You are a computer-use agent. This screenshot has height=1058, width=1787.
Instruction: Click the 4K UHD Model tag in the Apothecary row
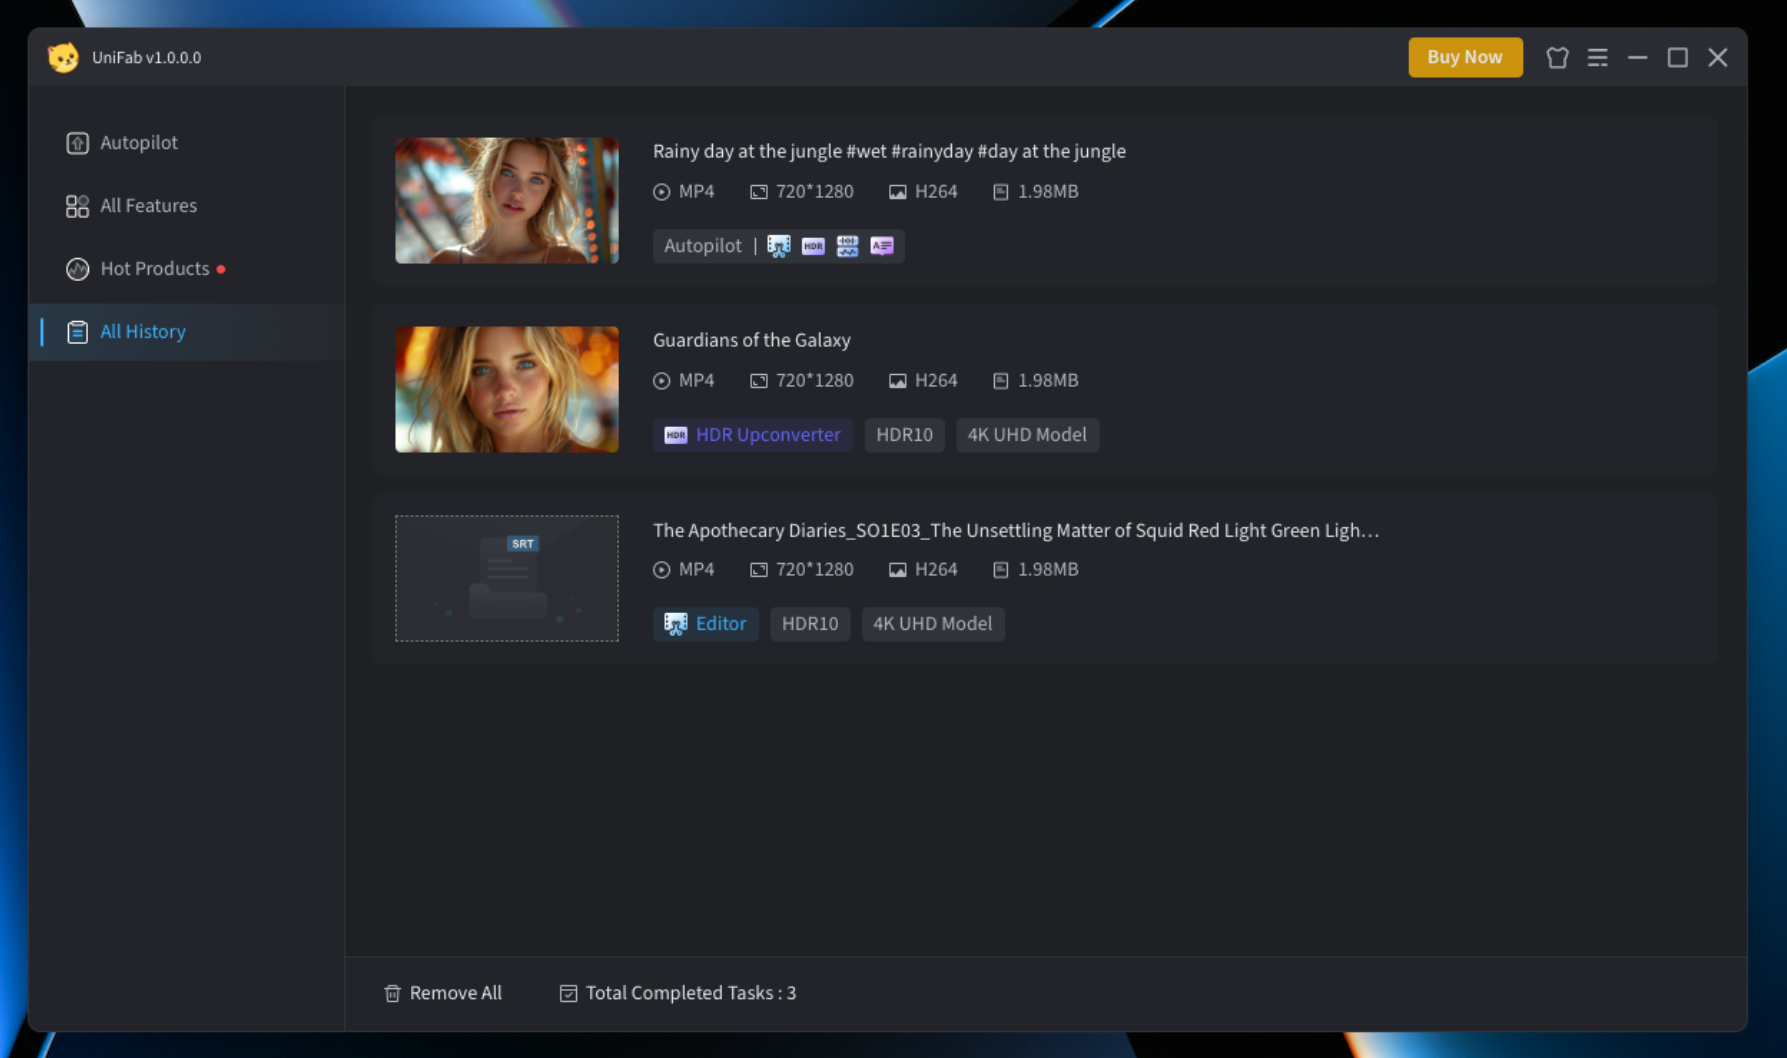[933, 623]
